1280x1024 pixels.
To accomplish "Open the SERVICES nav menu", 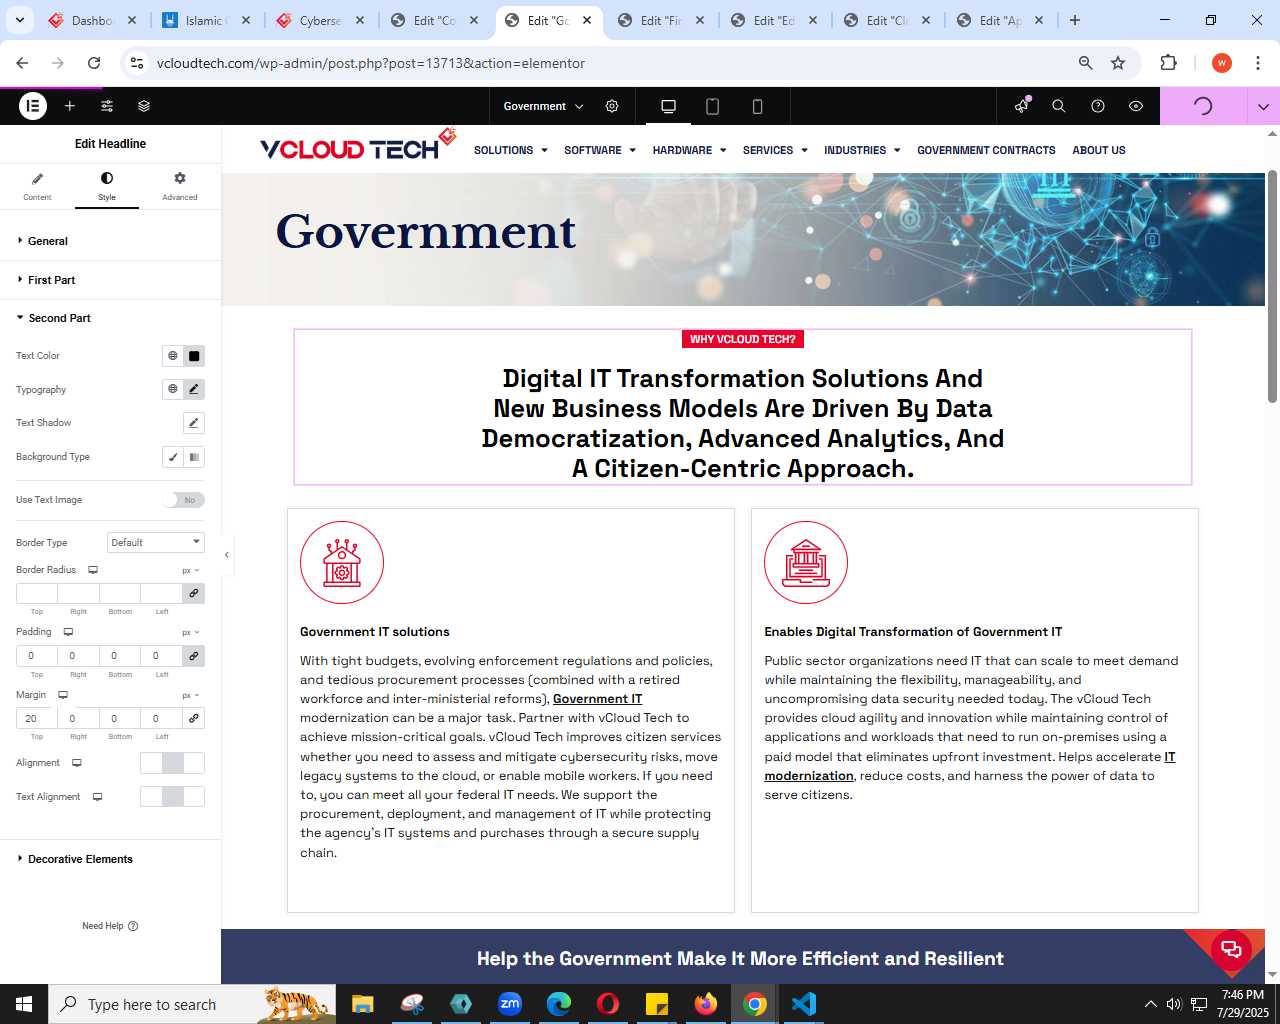I will 775,150.
